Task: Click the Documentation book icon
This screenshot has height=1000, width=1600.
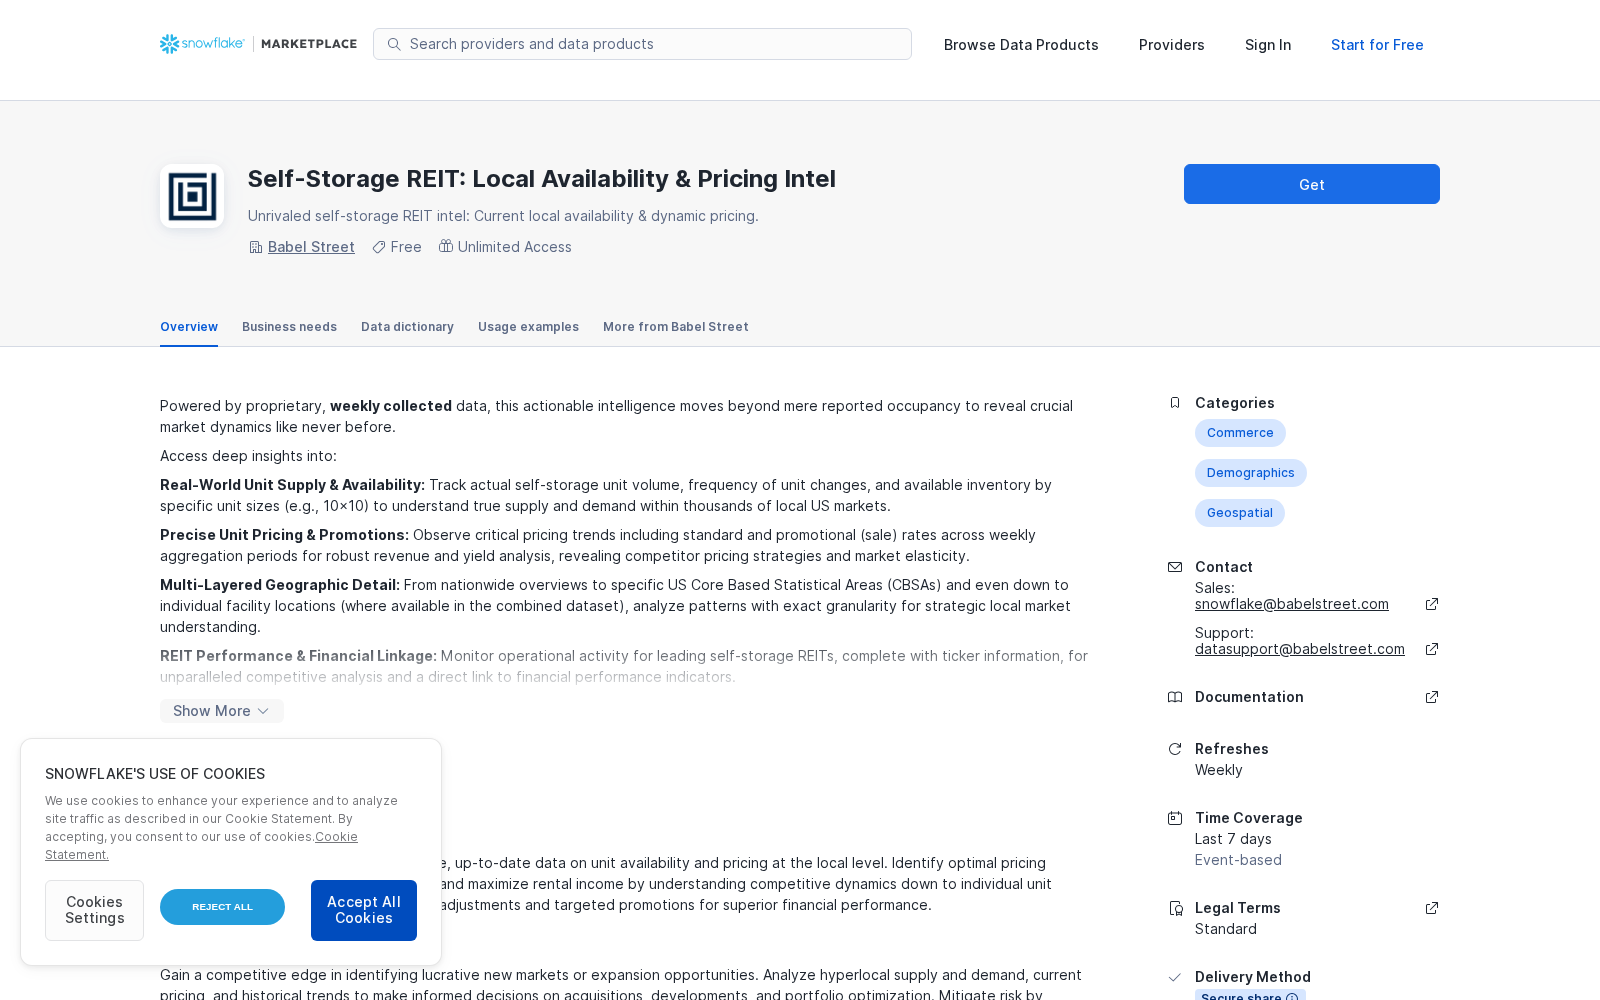Action: tap(1175, 697)
